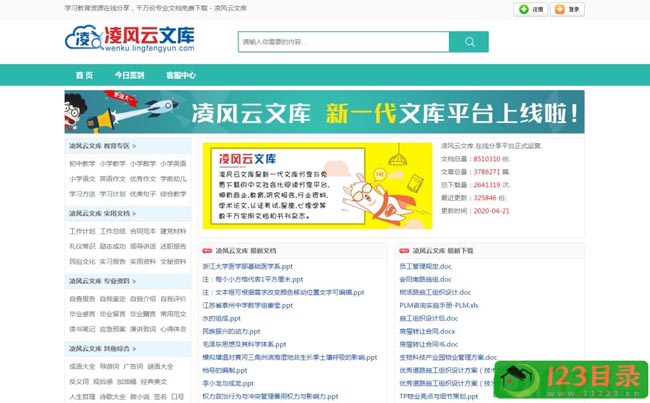Open the 毕业感言 category link

point(82,314)
